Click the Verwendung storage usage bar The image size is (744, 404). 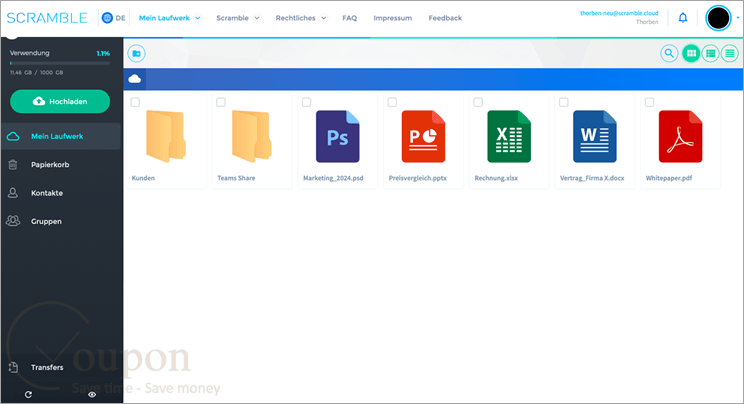pyautogui.click(x=60, y=63)
